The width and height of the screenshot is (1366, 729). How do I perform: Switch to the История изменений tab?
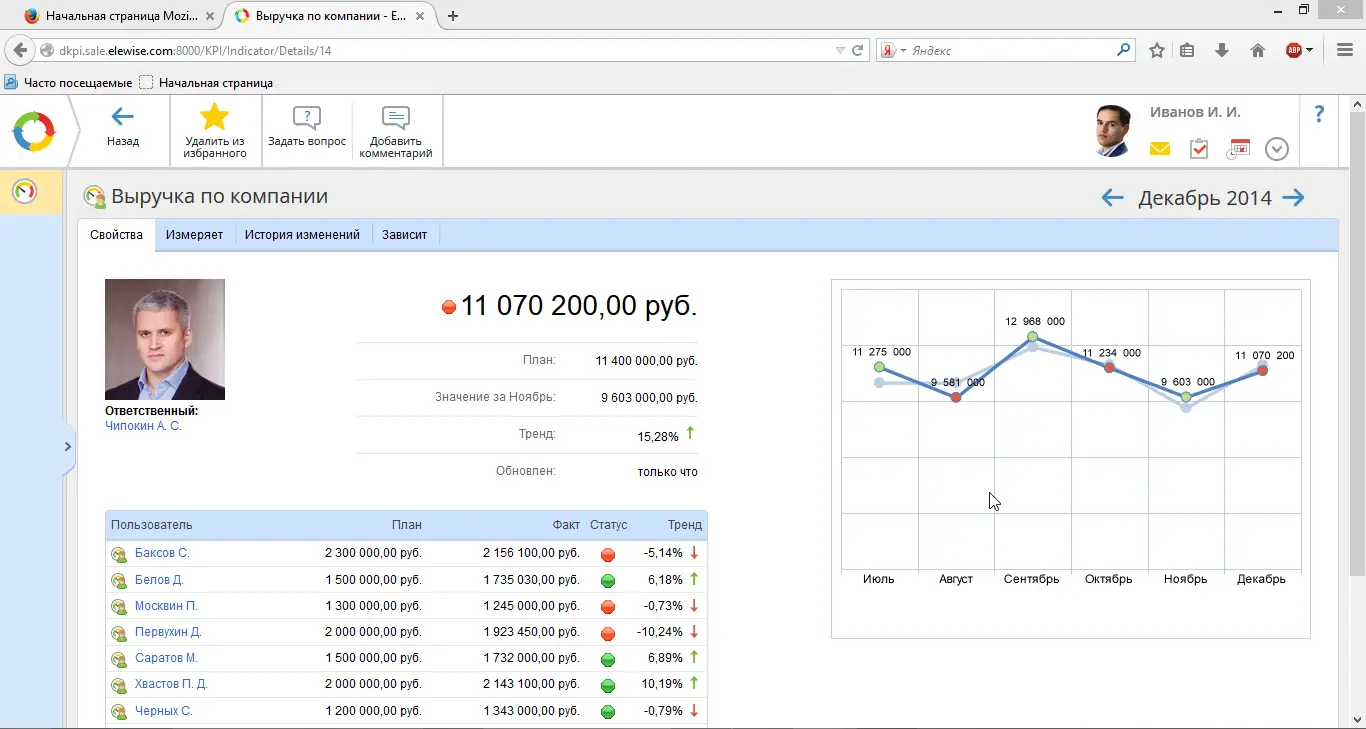point(302,235)
